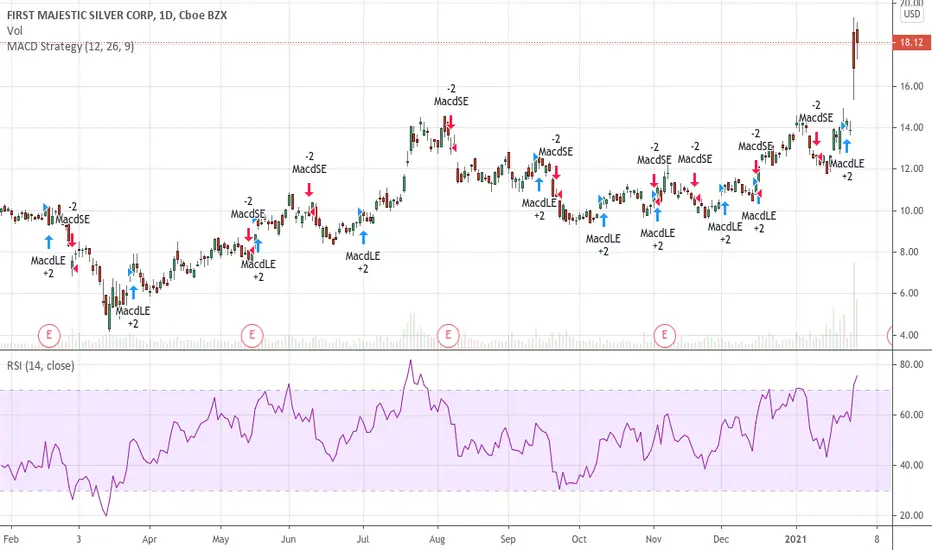Click the MacdSE -2 label above the August peak
932x550 pixels.
click(x=451, y=96)
